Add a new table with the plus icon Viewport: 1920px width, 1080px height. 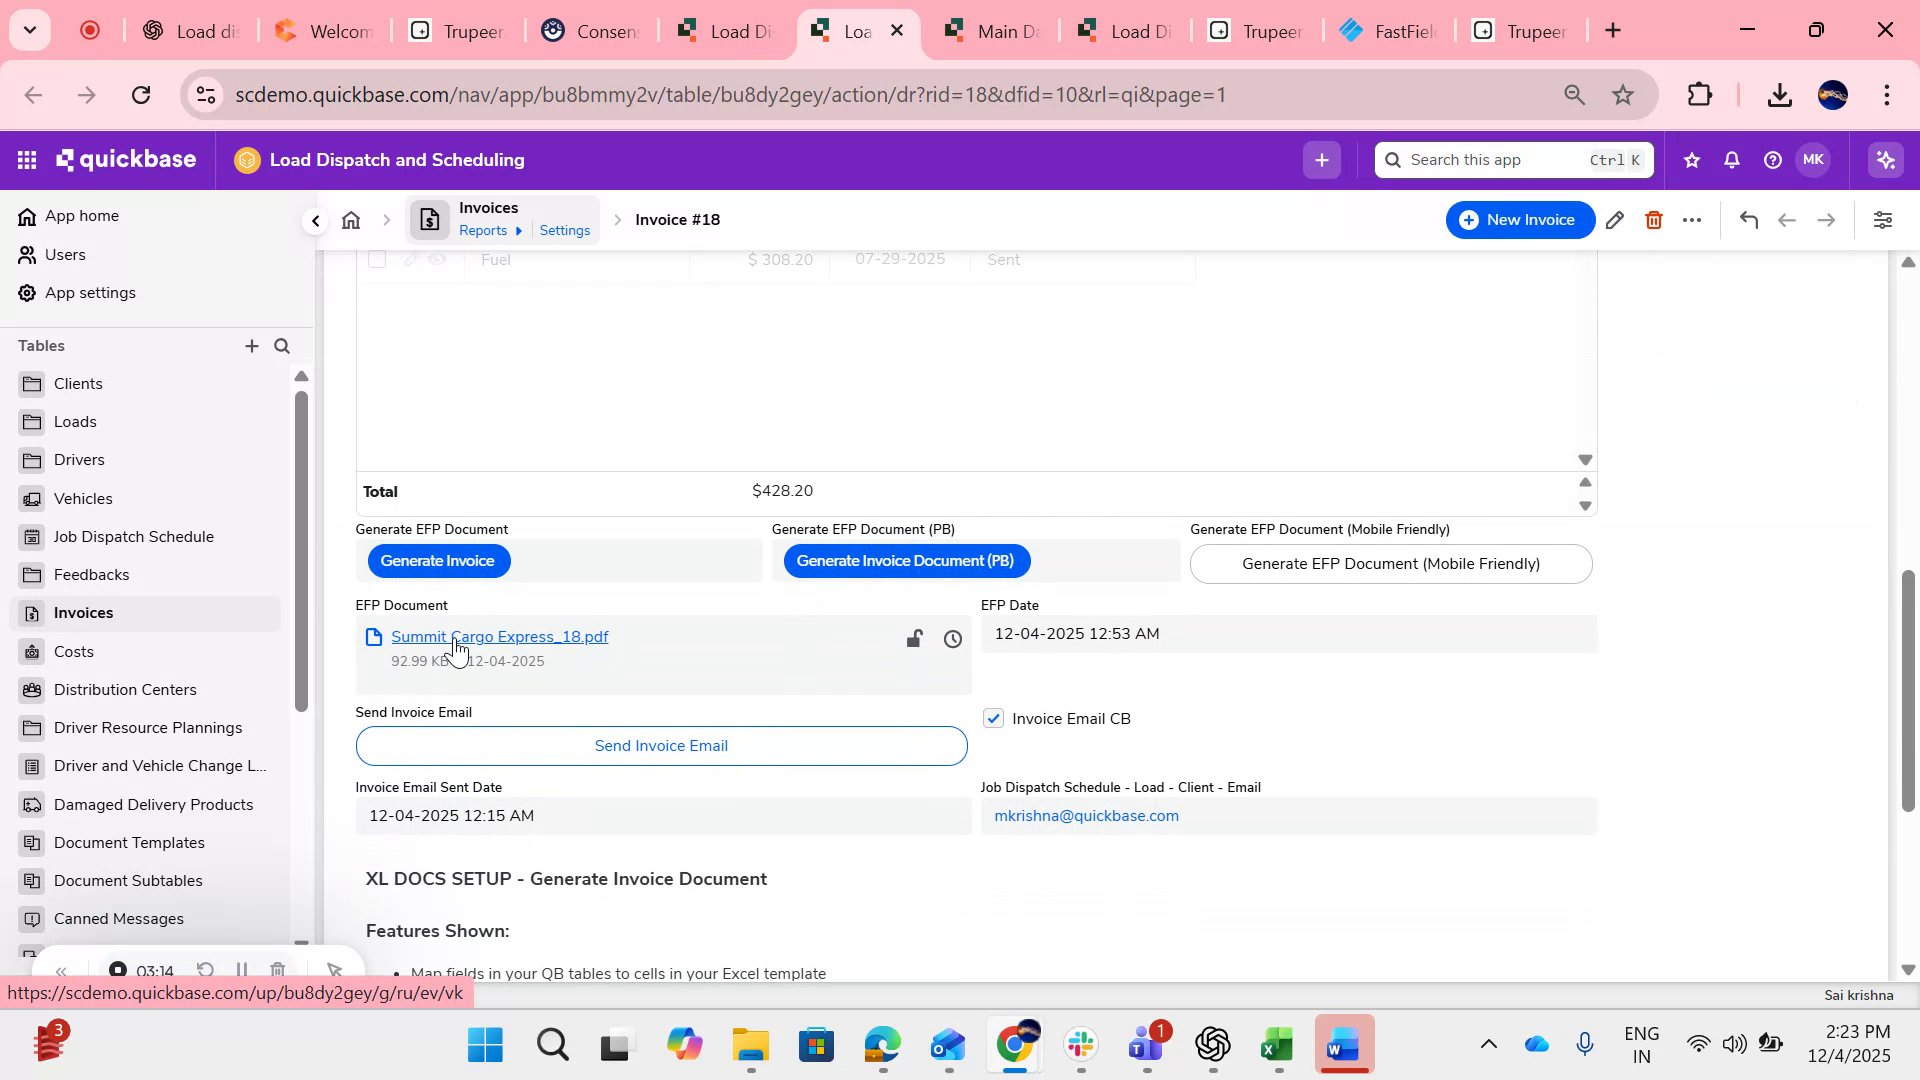[x=252, y=346]
